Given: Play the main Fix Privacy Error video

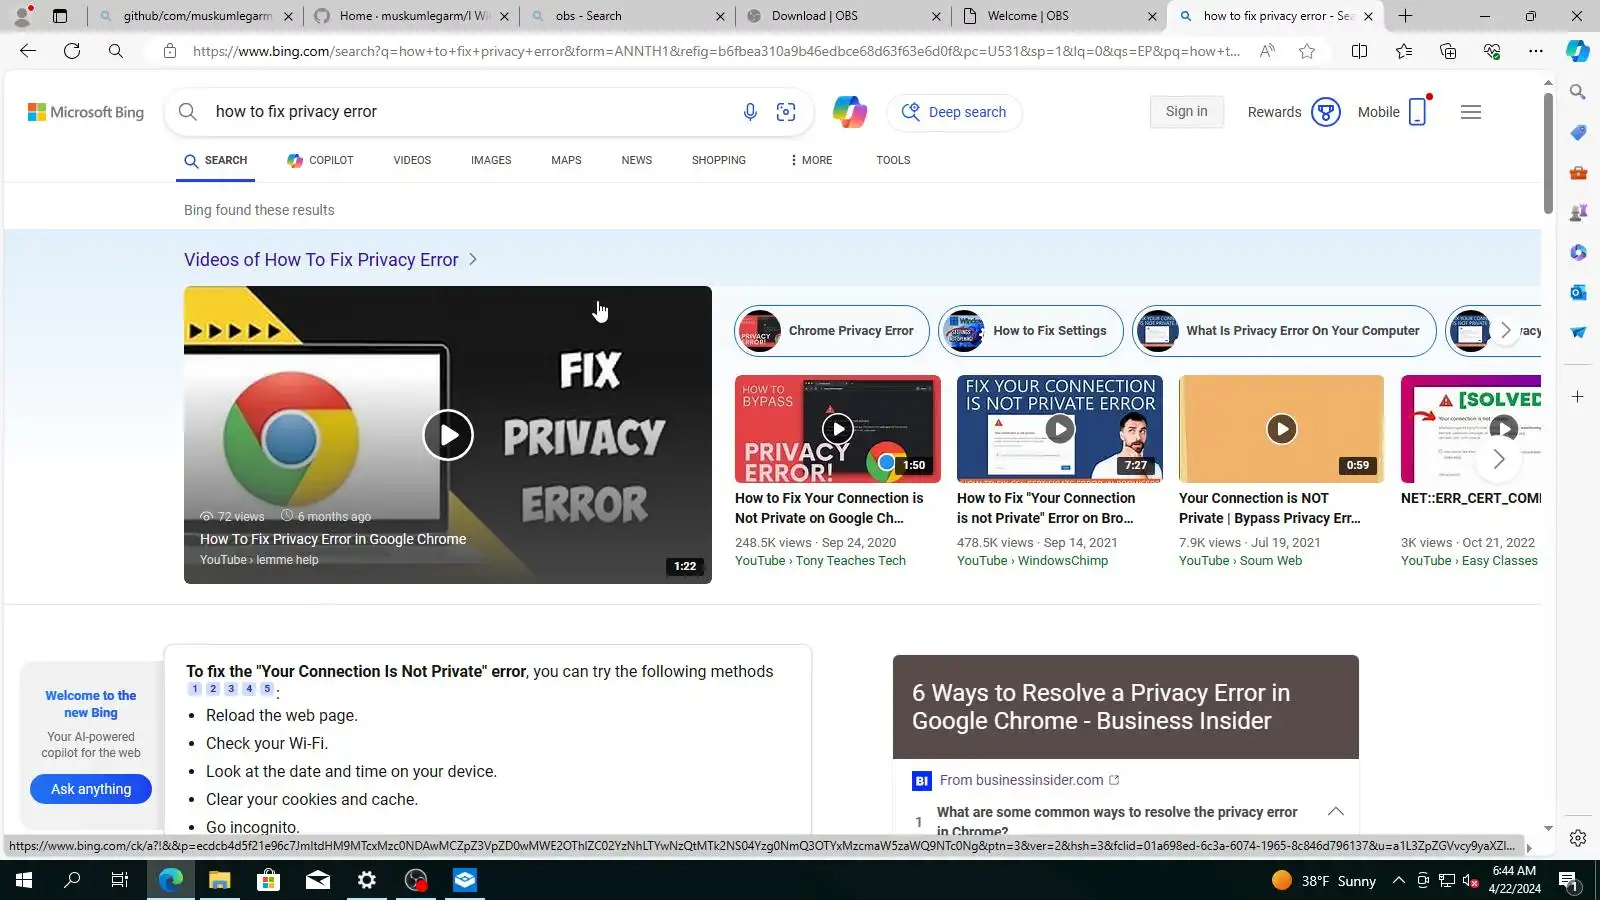Looking at the screenshot, I should coord(448,435).
